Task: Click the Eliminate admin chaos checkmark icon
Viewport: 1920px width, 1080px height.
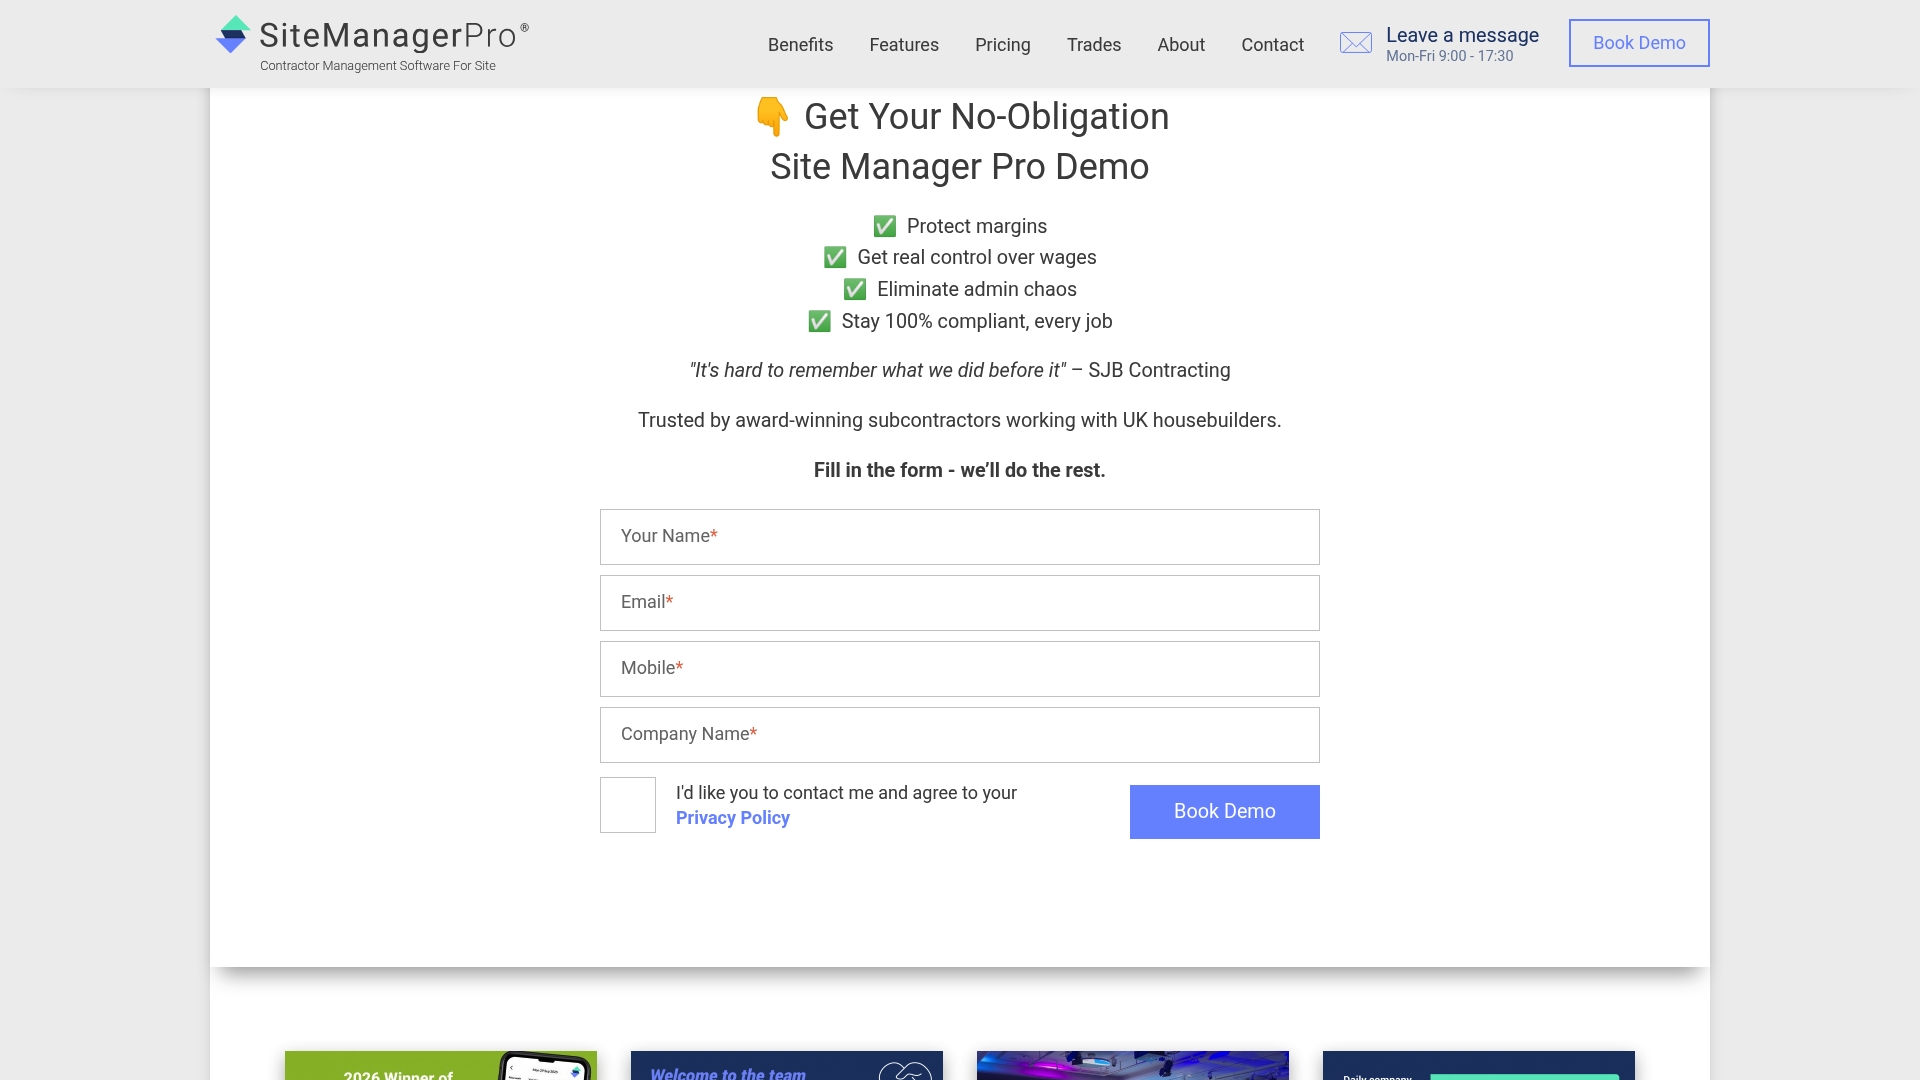Action: coord(855,289)
